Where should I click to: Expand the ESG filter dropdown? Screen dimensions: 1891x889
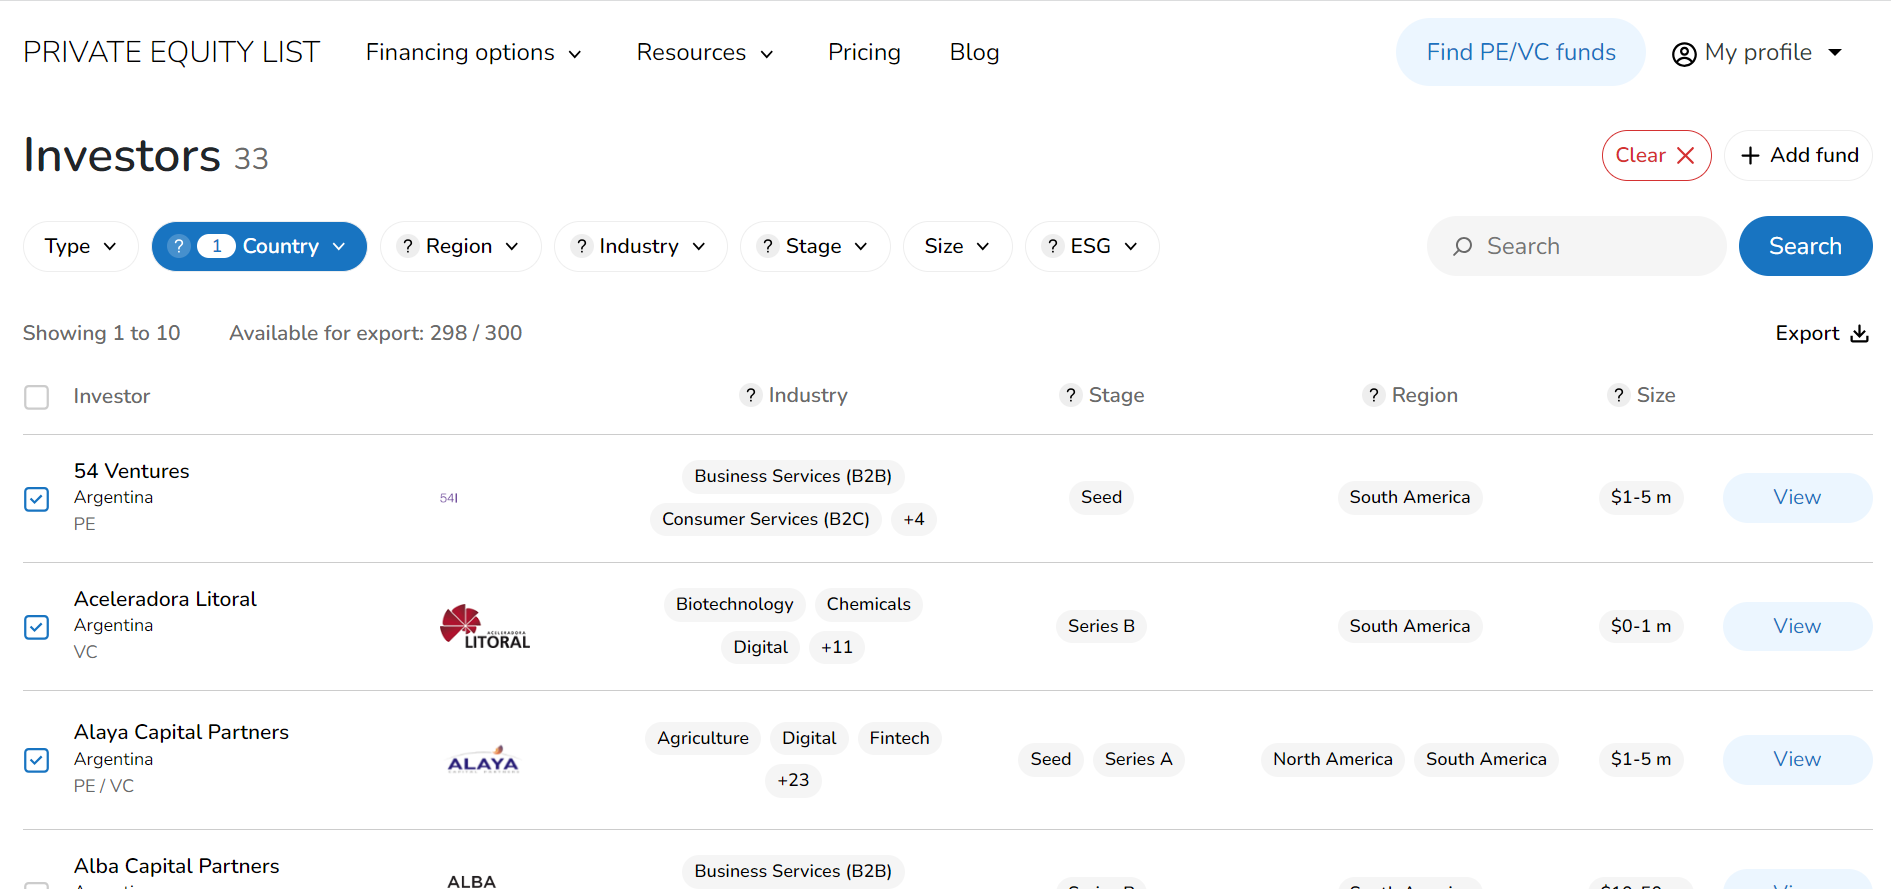click(1092, 246)
